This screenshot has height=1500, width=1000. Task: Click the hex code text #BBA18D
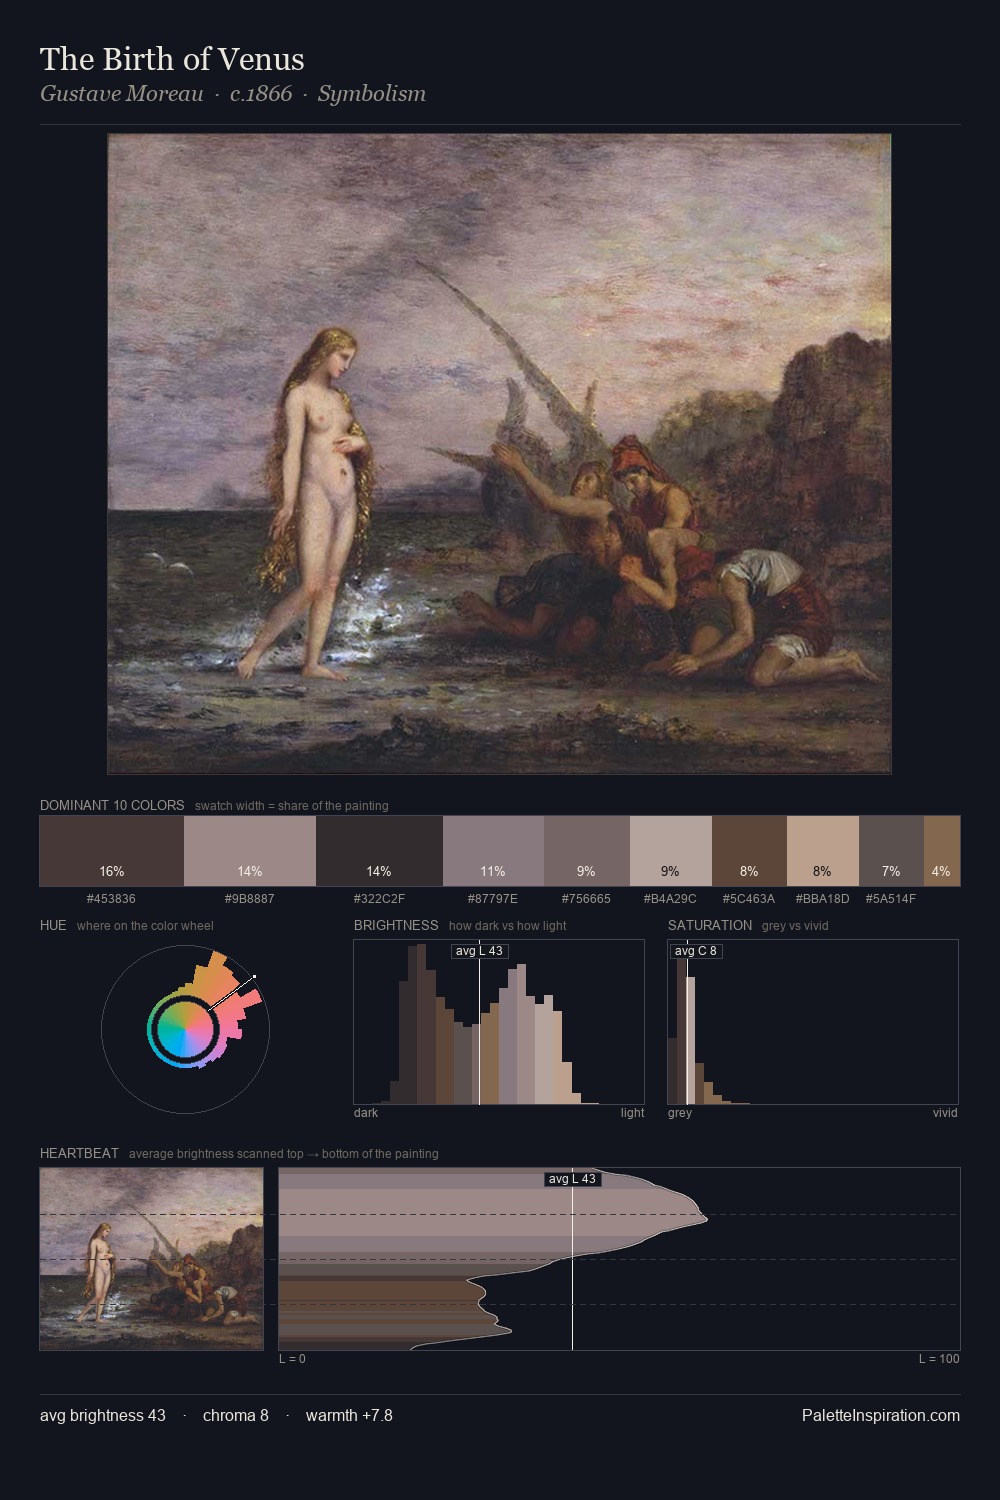[x=822, y=899]
